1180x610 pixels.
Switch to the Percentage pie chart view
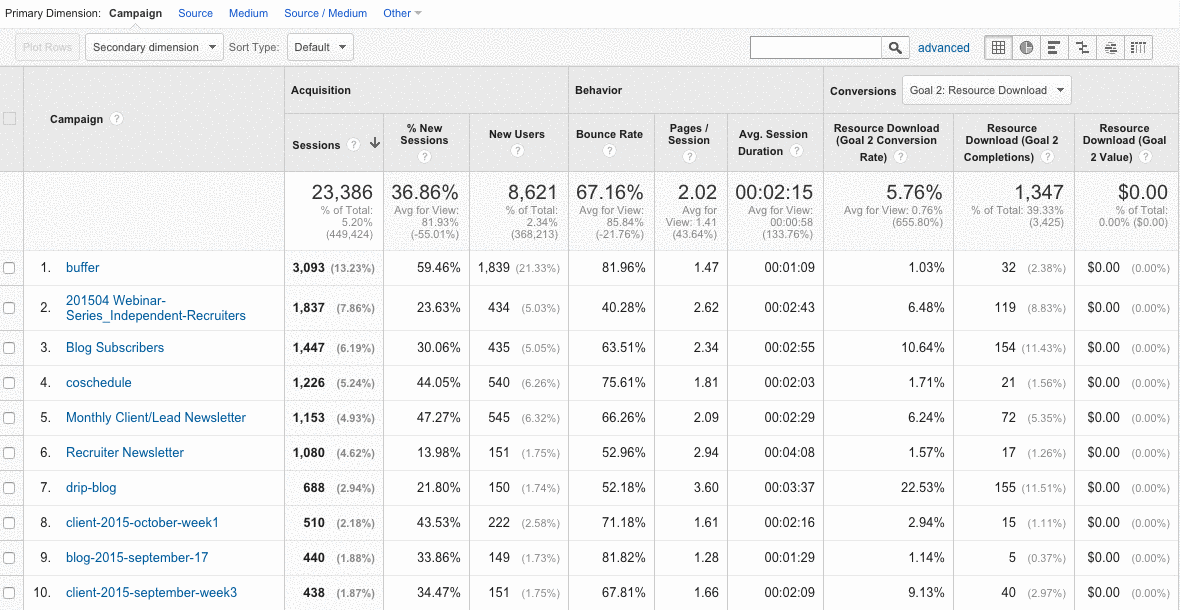pyautogui.click(x=1026, y=47)
